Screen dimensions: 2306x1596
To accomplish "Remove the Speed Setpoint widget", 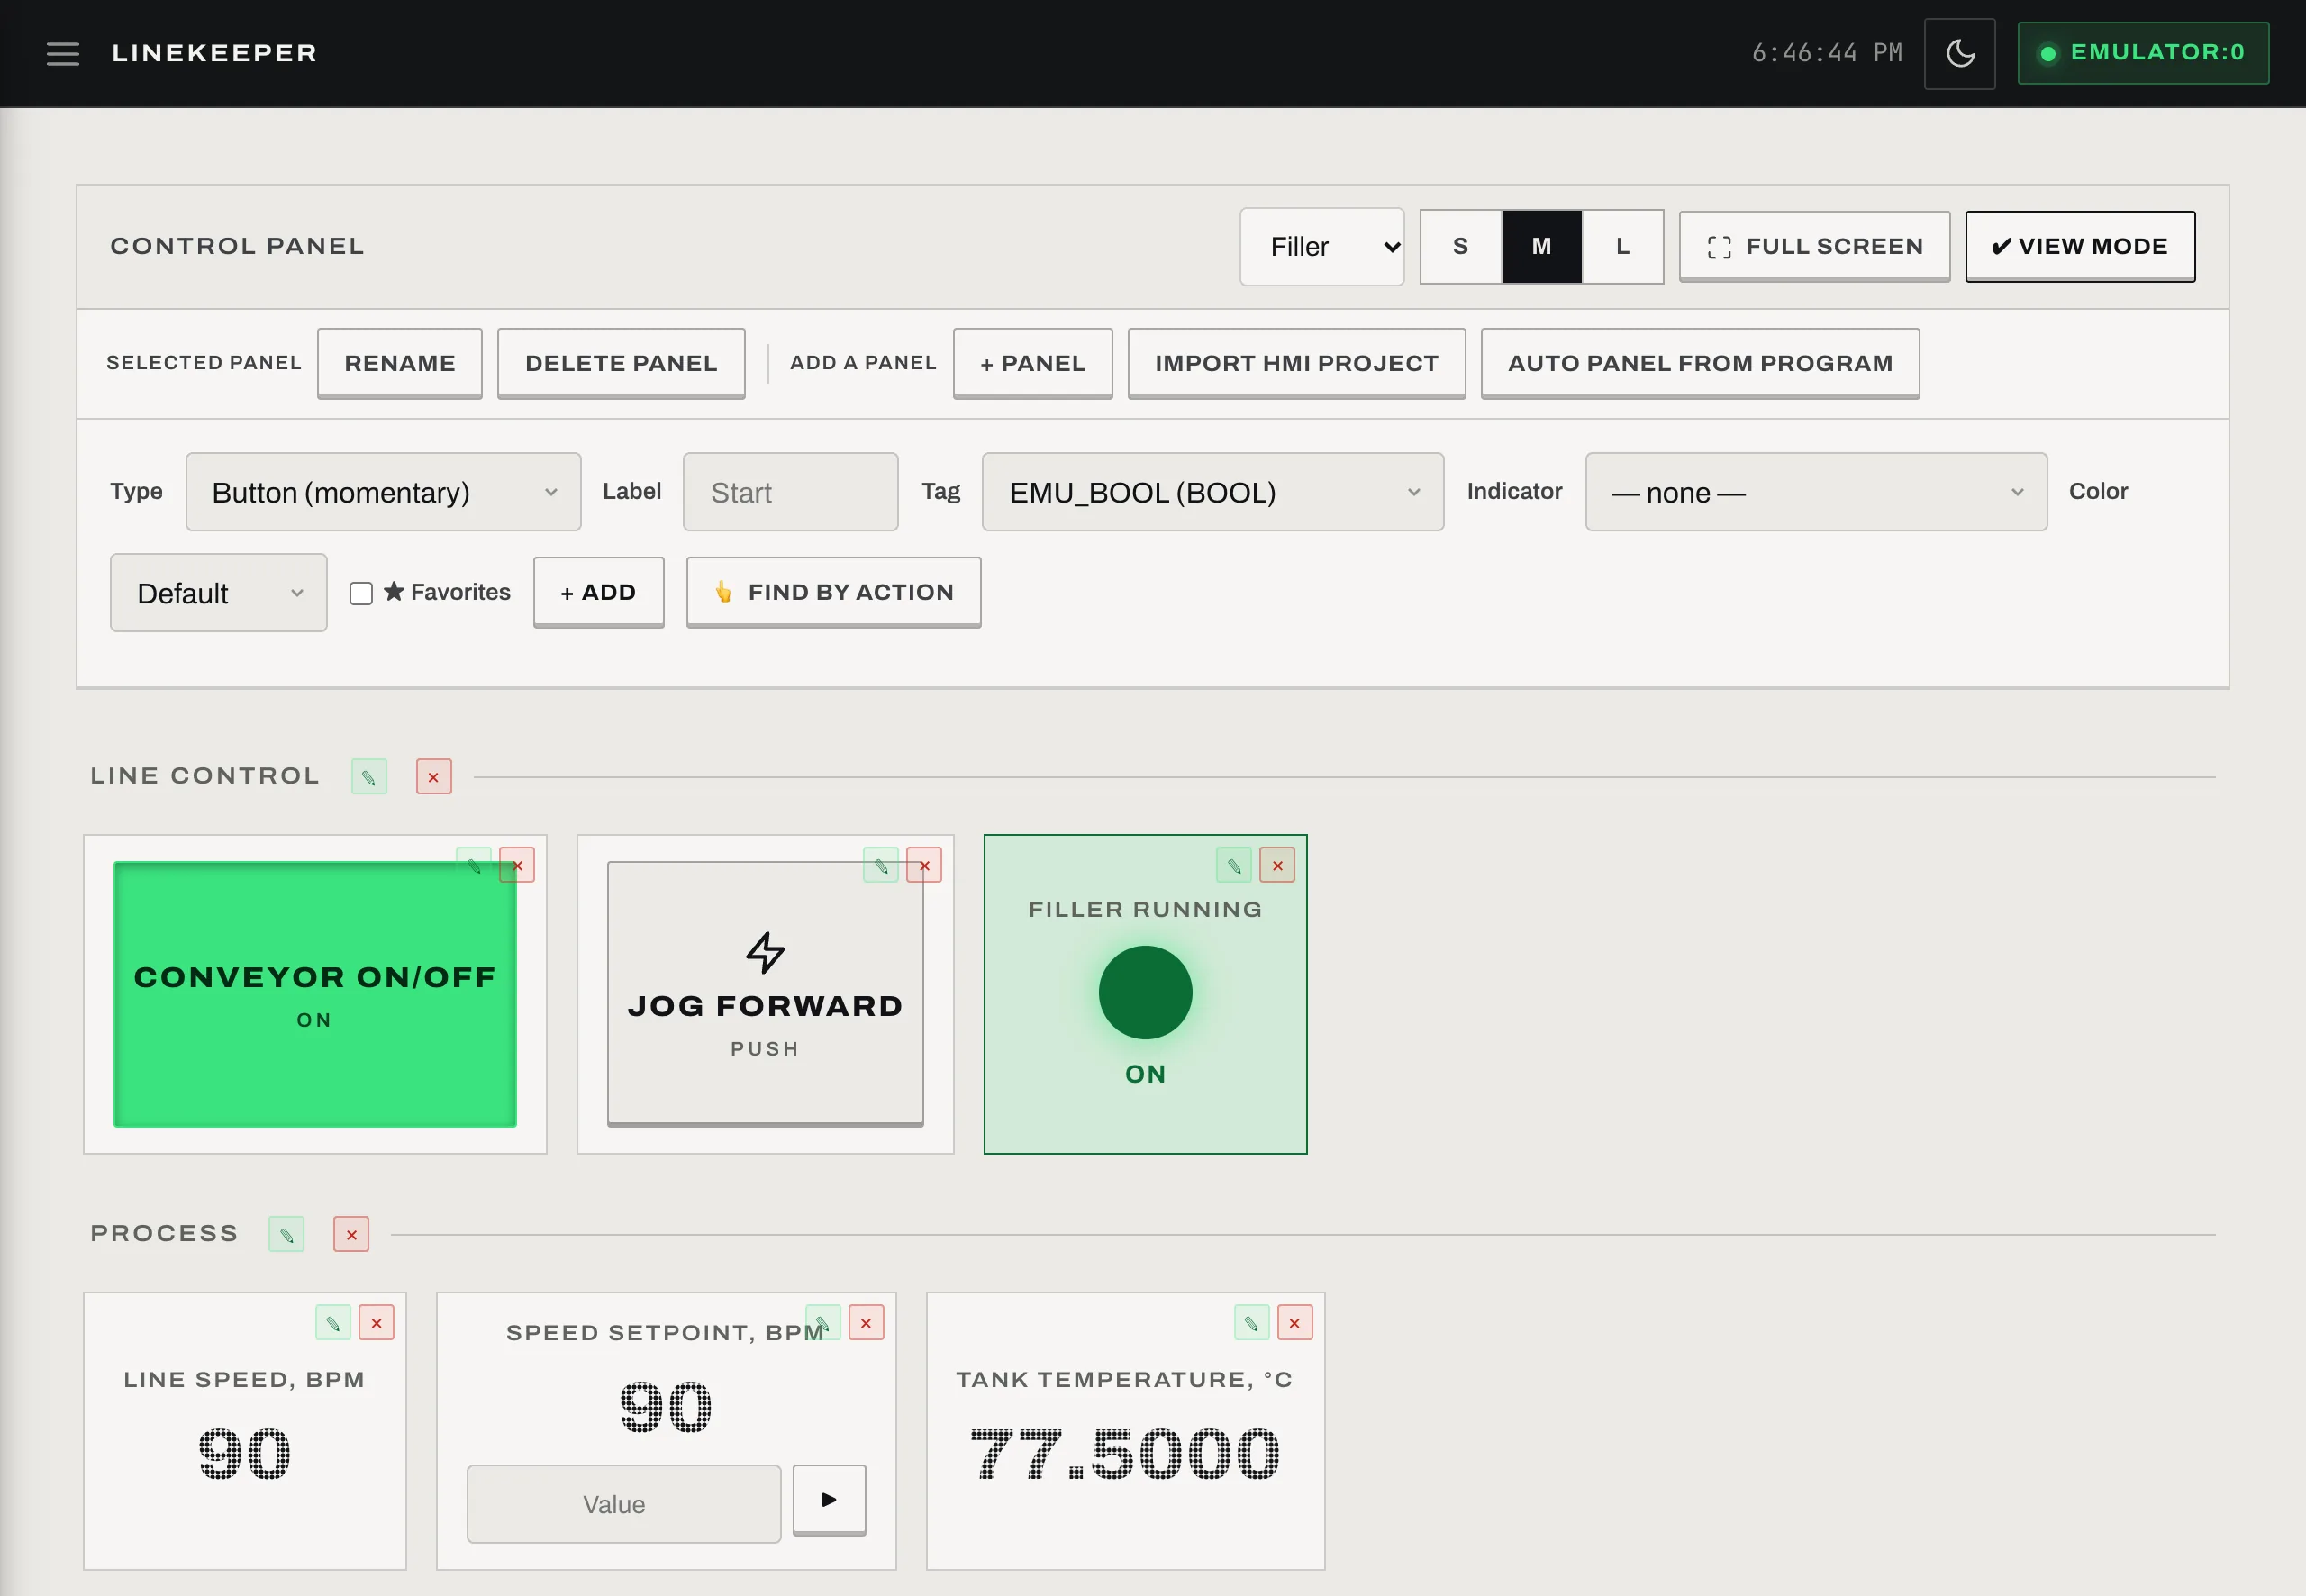I will 866,1322.
